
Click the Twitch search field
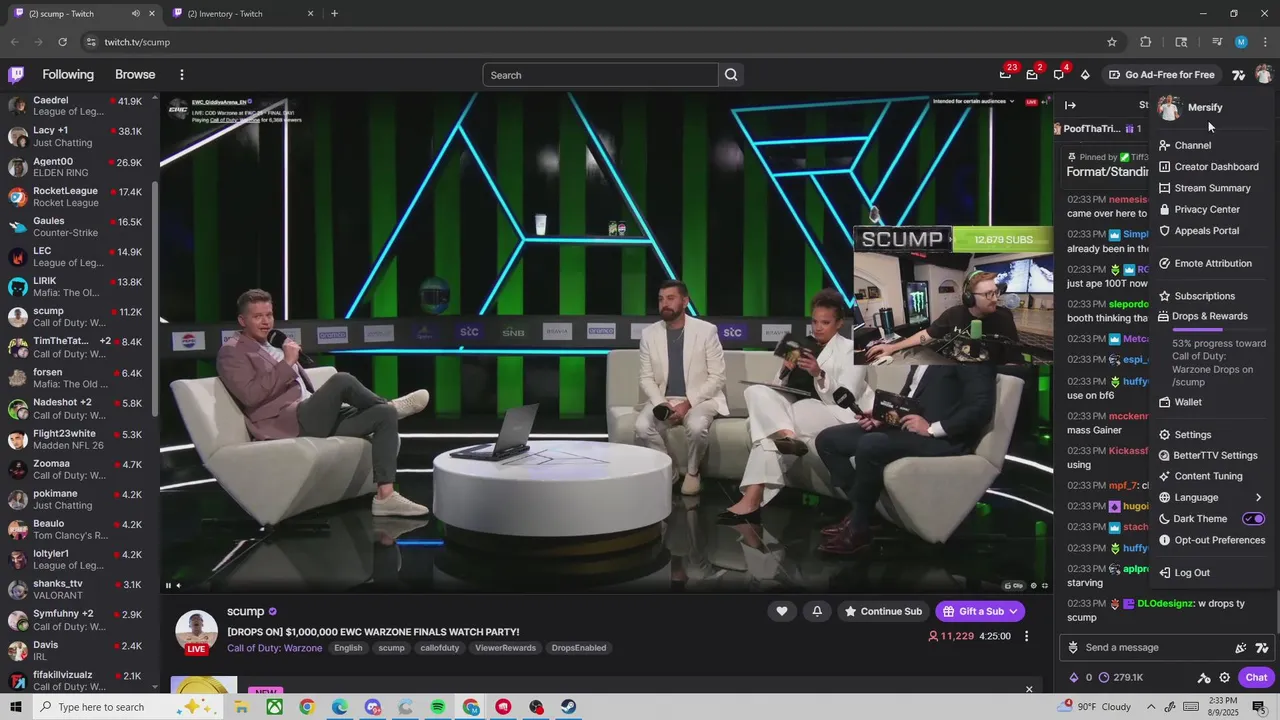pyautogui.click(x=600, y=75)
